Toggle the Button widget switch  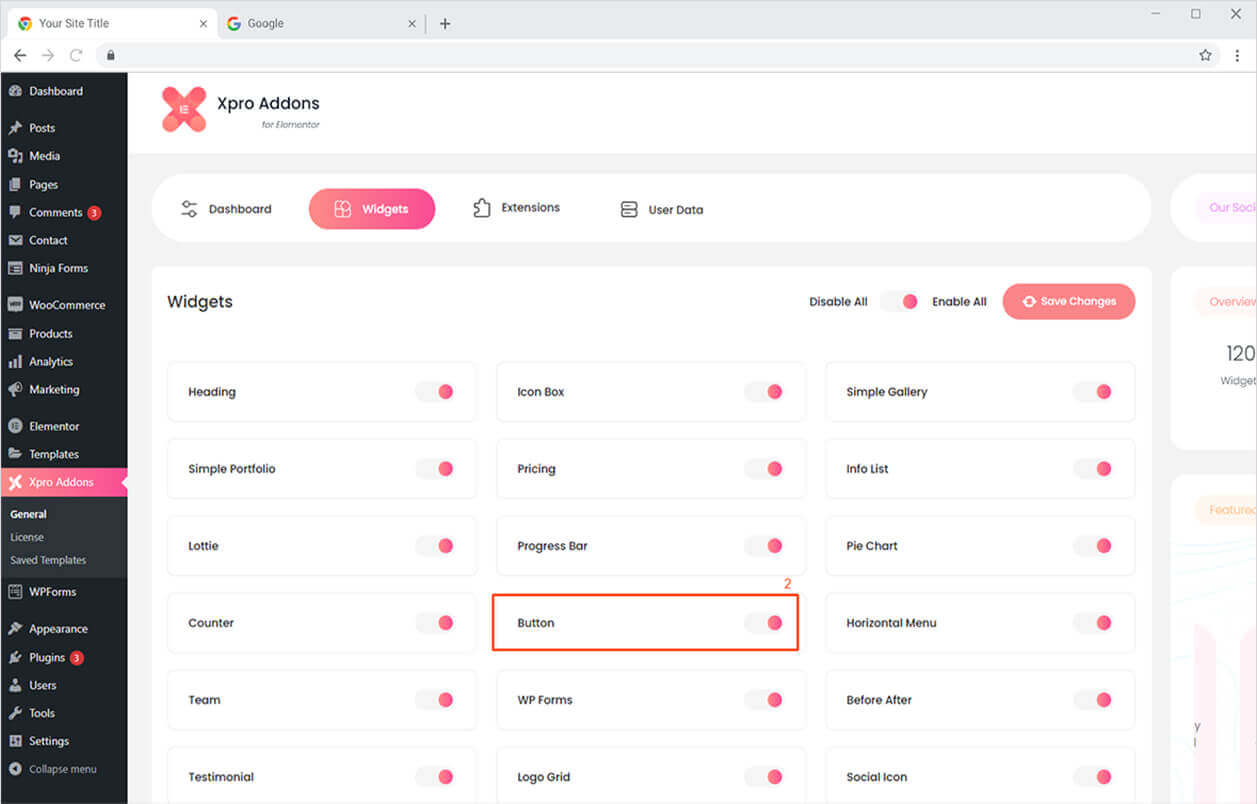point(765,623)
